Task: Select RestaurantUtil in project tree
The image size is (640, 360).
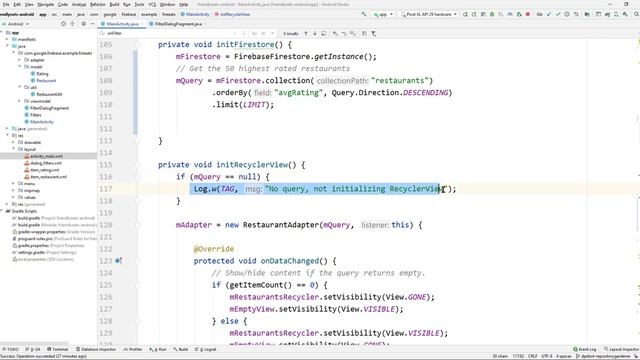Action: pyautogui.click(x=46, y=94)
